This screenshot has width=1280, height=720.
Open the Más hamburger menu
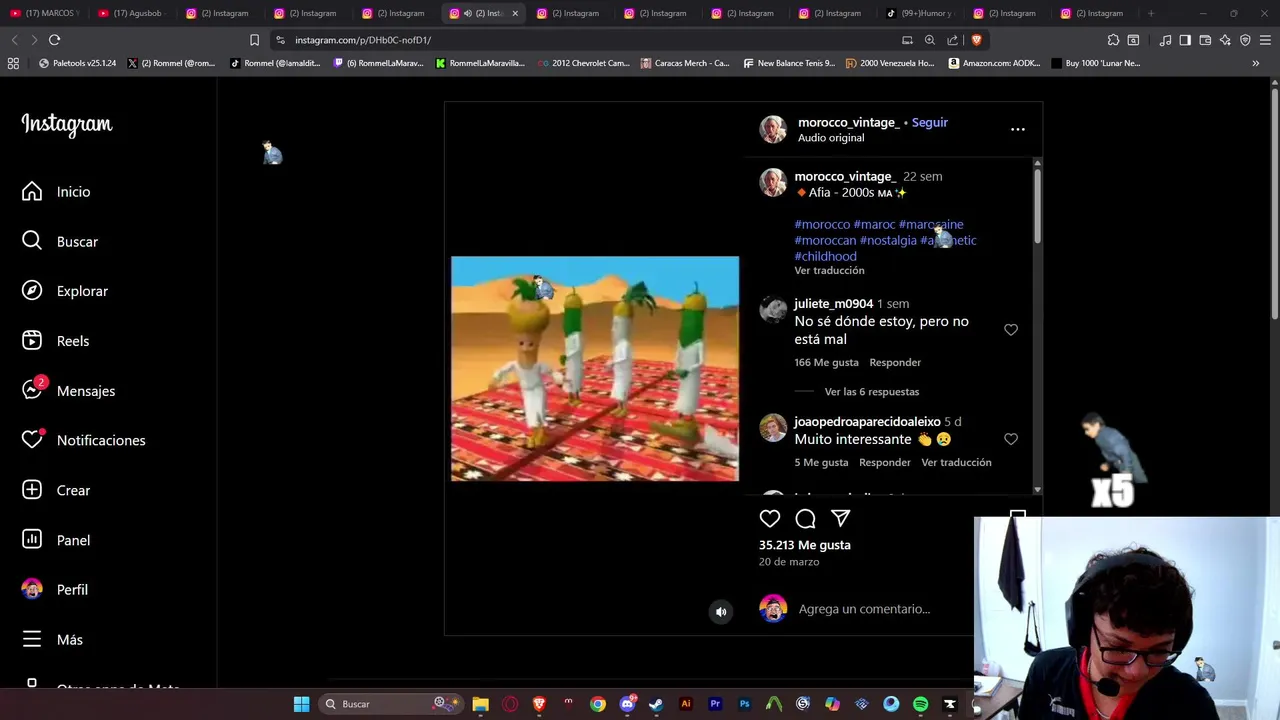click(52, 640)
